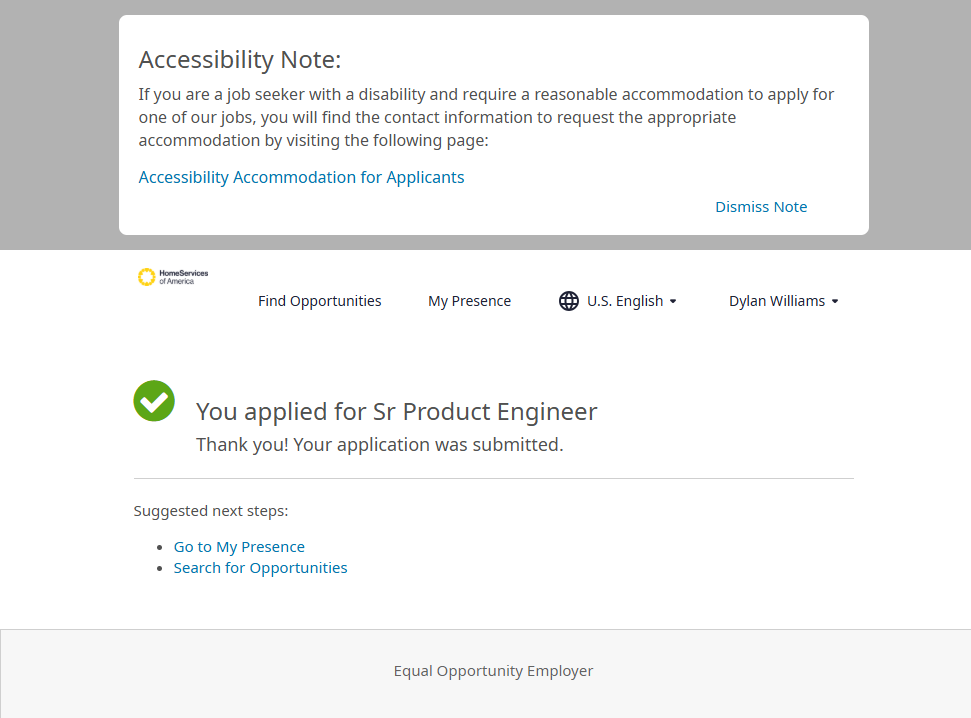Open Find Opportunities in the navigation bar
This screenshot has height=718, width=971.
pyautogui.click(x=319, y=301)
